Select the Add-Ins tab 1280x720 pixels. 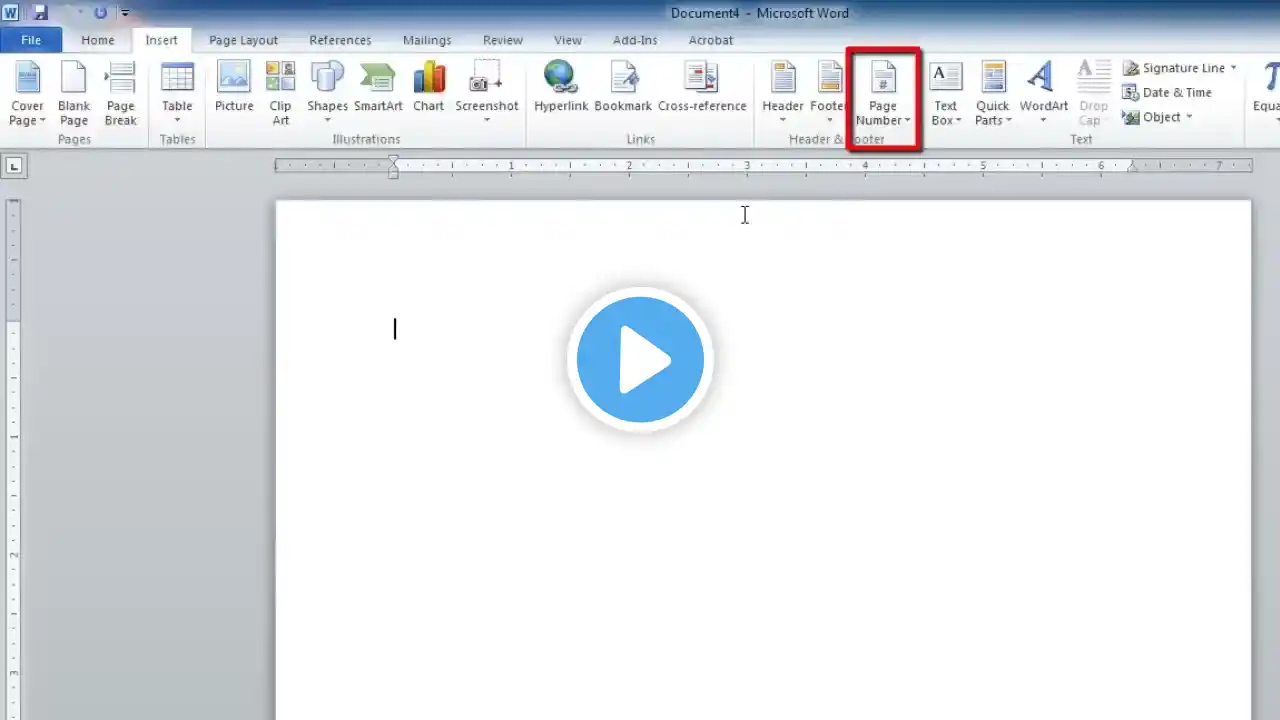(x=635, y=40)
